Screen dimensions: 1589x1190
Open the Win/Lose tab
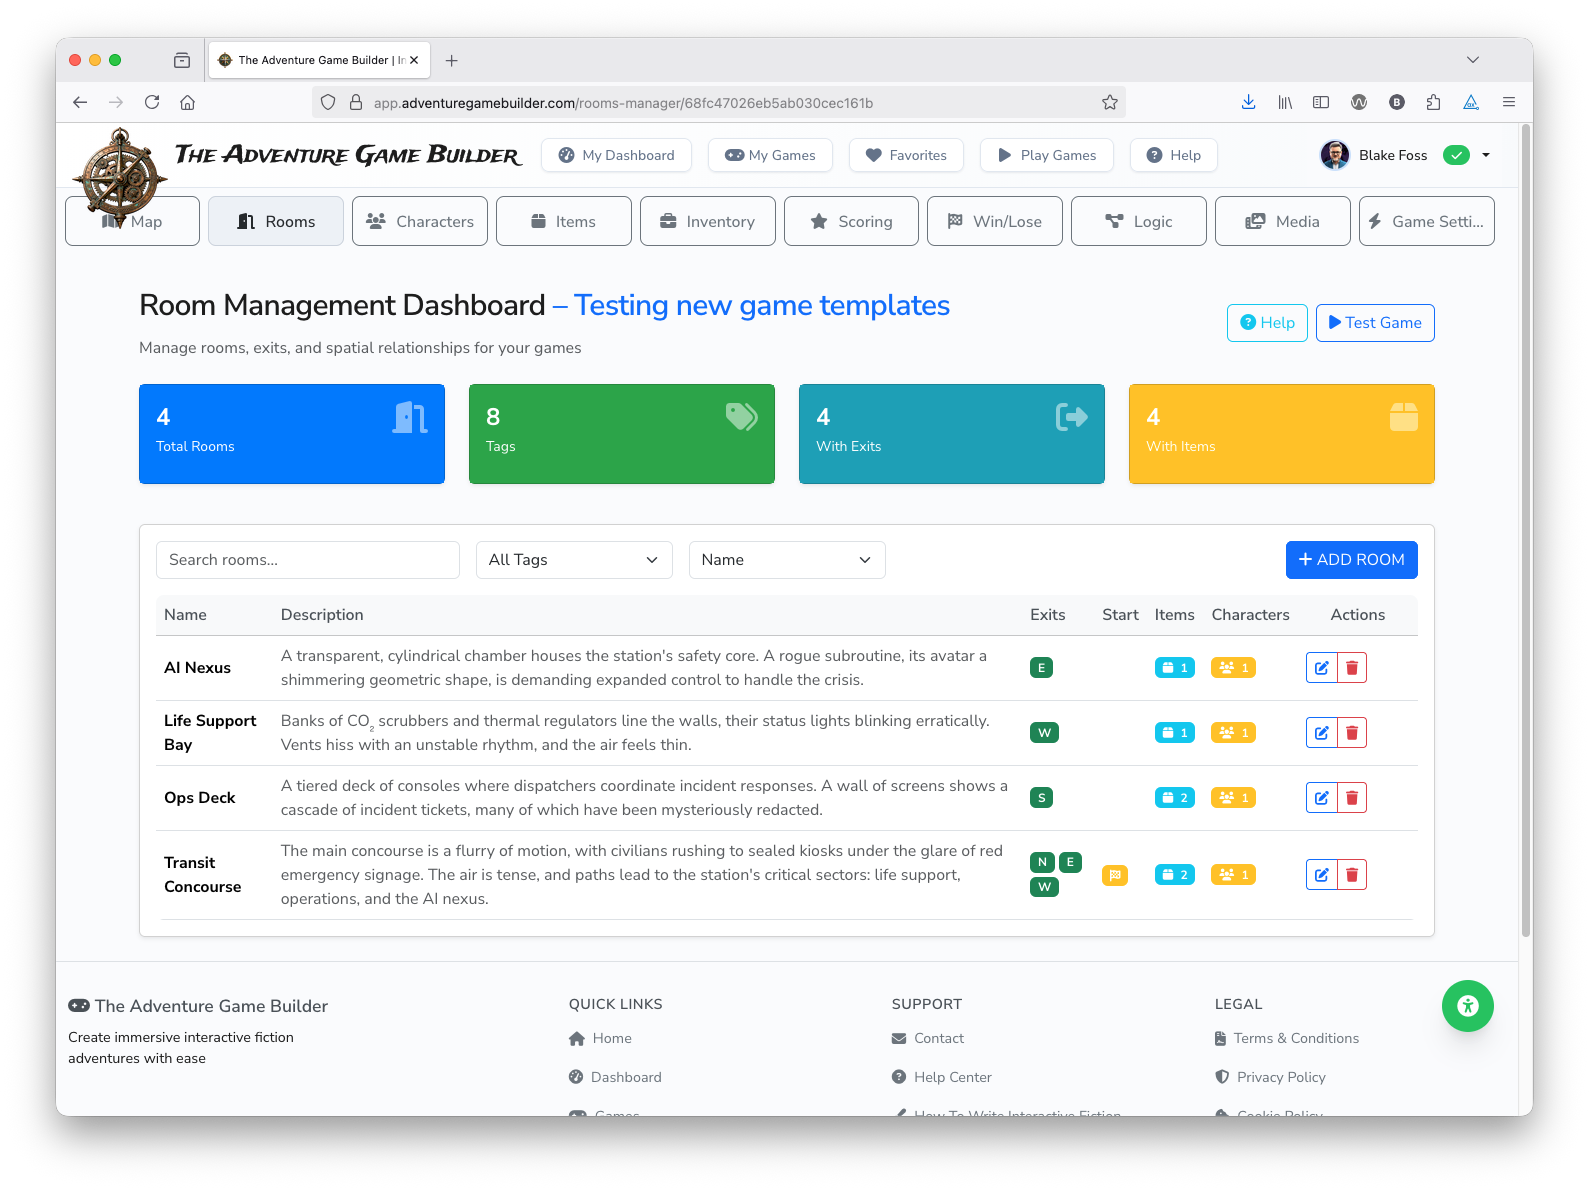(x=994, y=221)
